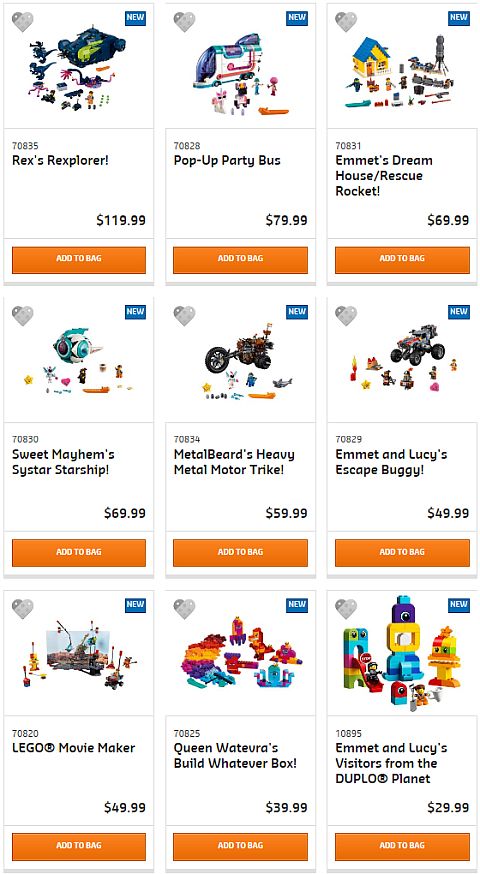
Task: Add Rex's Rexplorer! to bag
Action: pyautogui.click(x=79, y=260)
